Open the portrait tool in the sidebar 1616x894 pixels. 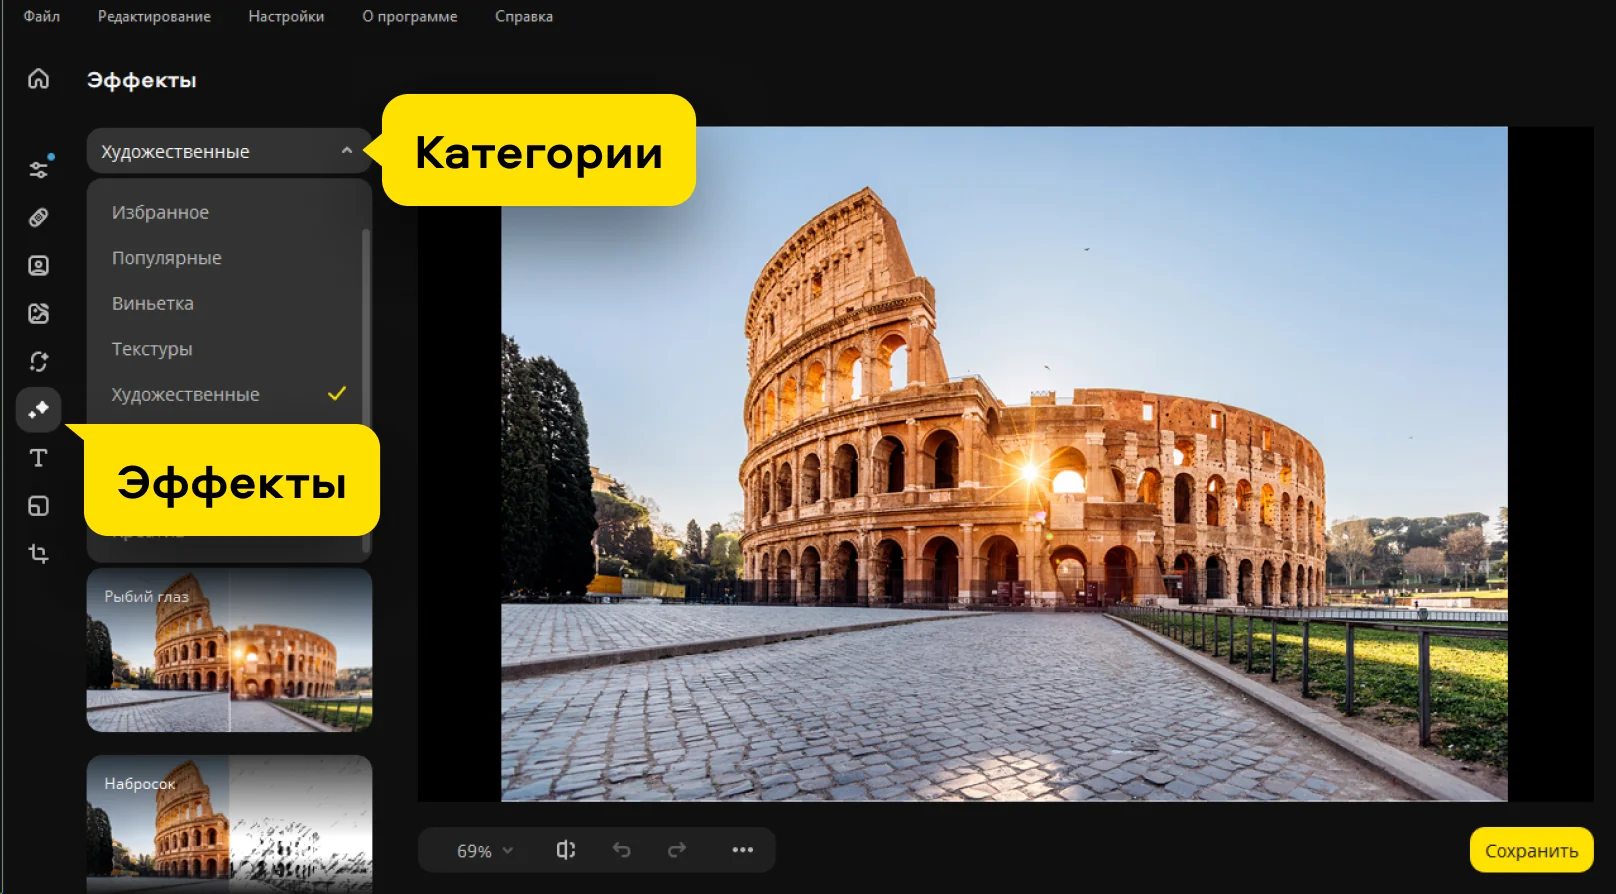click(x=38, y=265)
